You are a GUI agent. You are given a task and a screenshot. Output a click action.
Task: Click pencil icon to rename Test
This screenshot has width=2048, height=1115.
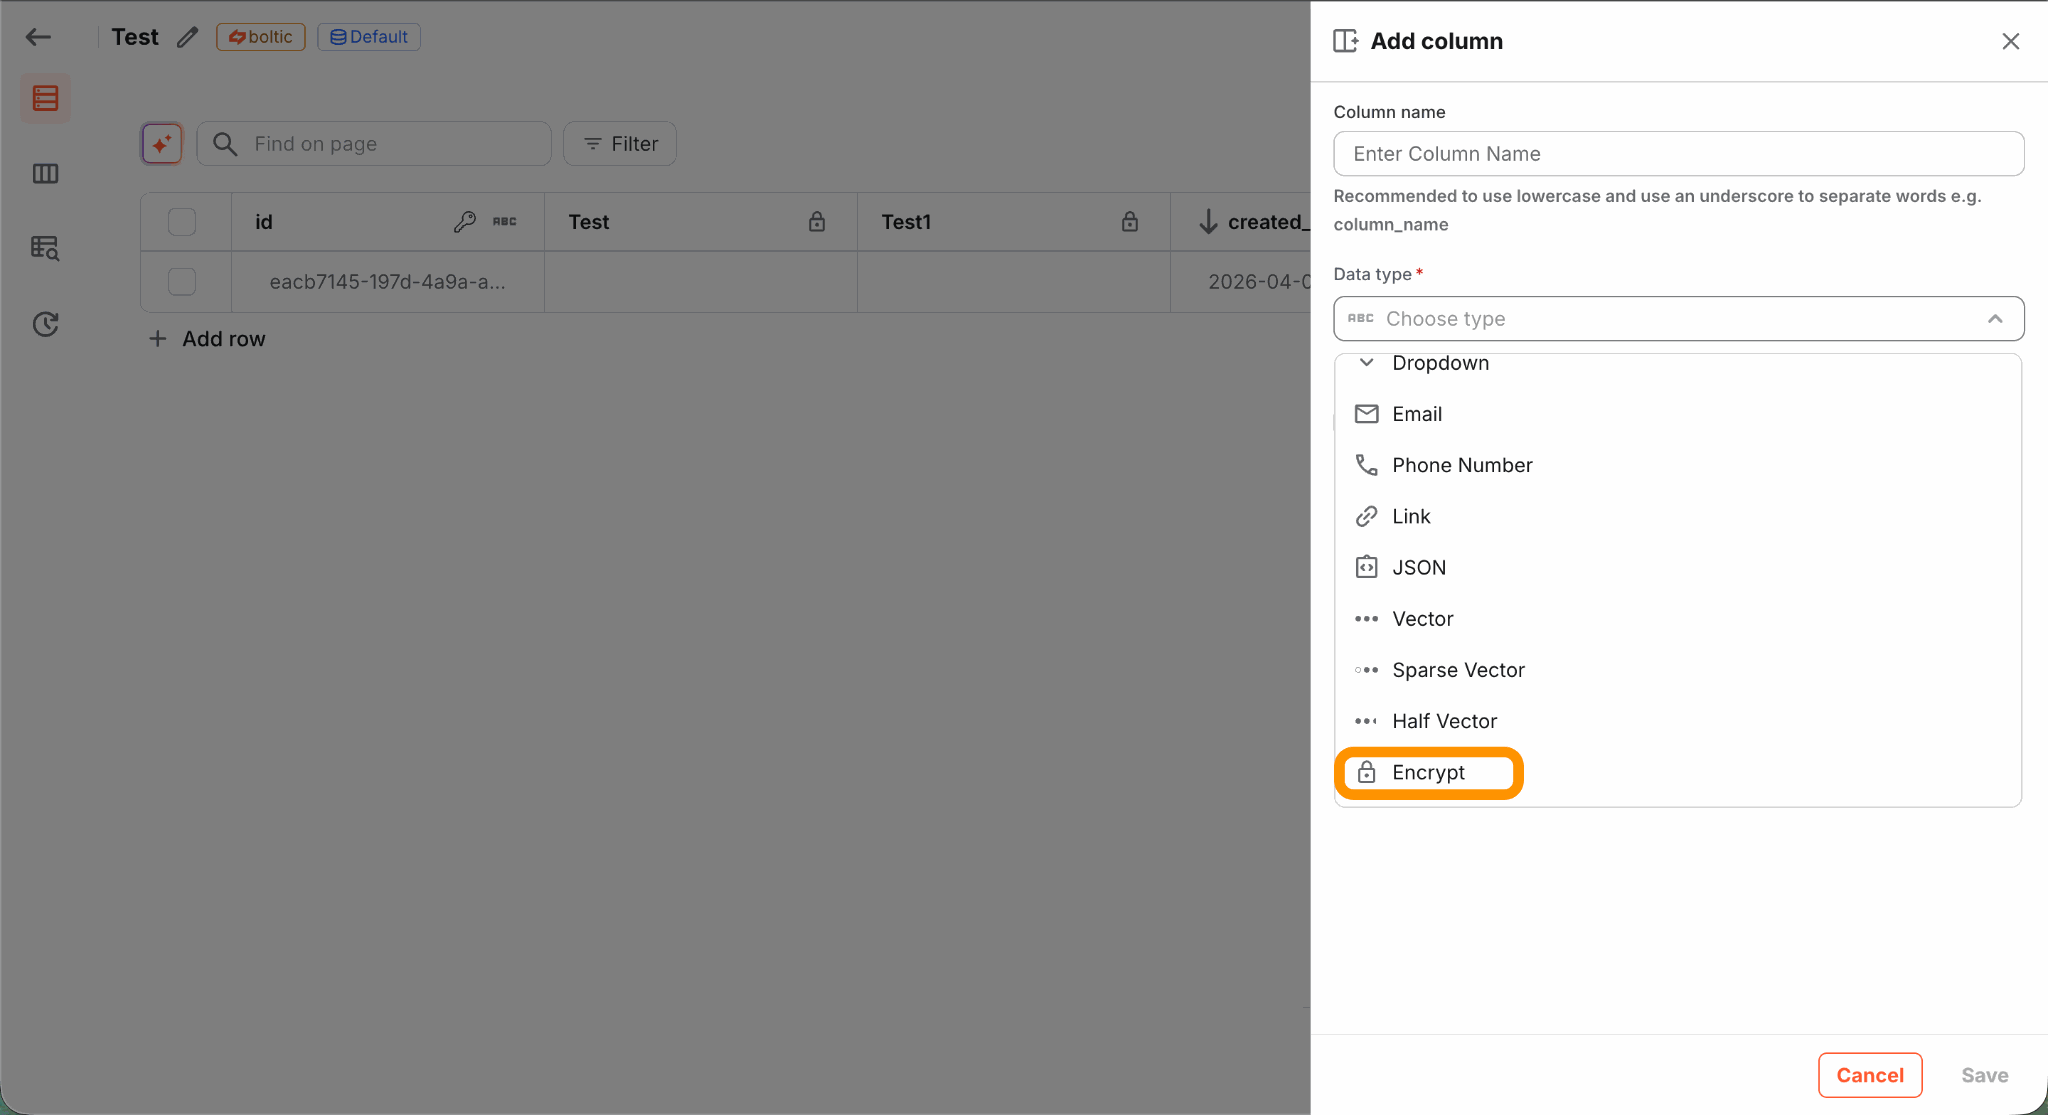[187, 37]
